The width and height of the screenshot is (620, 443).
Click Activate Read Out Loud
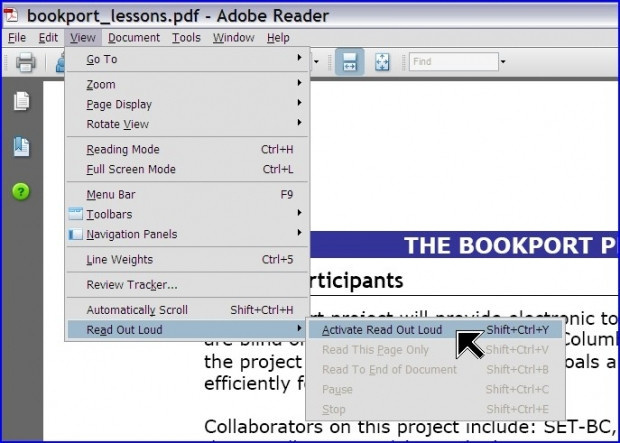tap(435, 330)
